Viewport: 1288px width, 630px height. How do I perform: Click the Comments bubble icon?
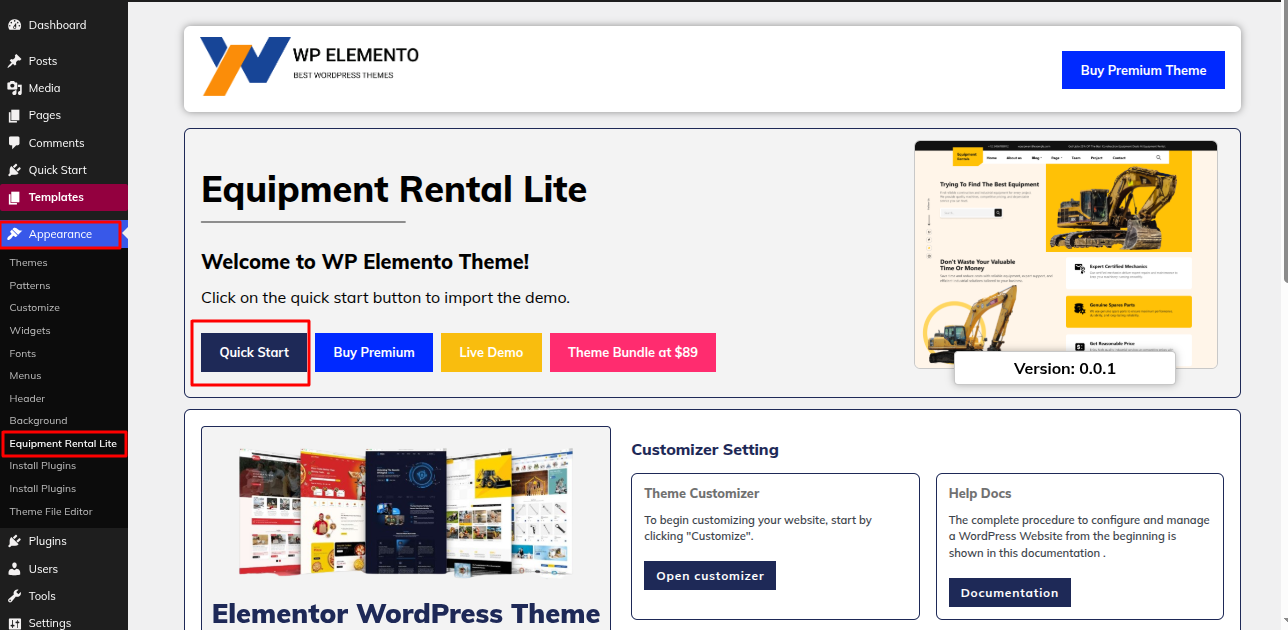[15, 143]
